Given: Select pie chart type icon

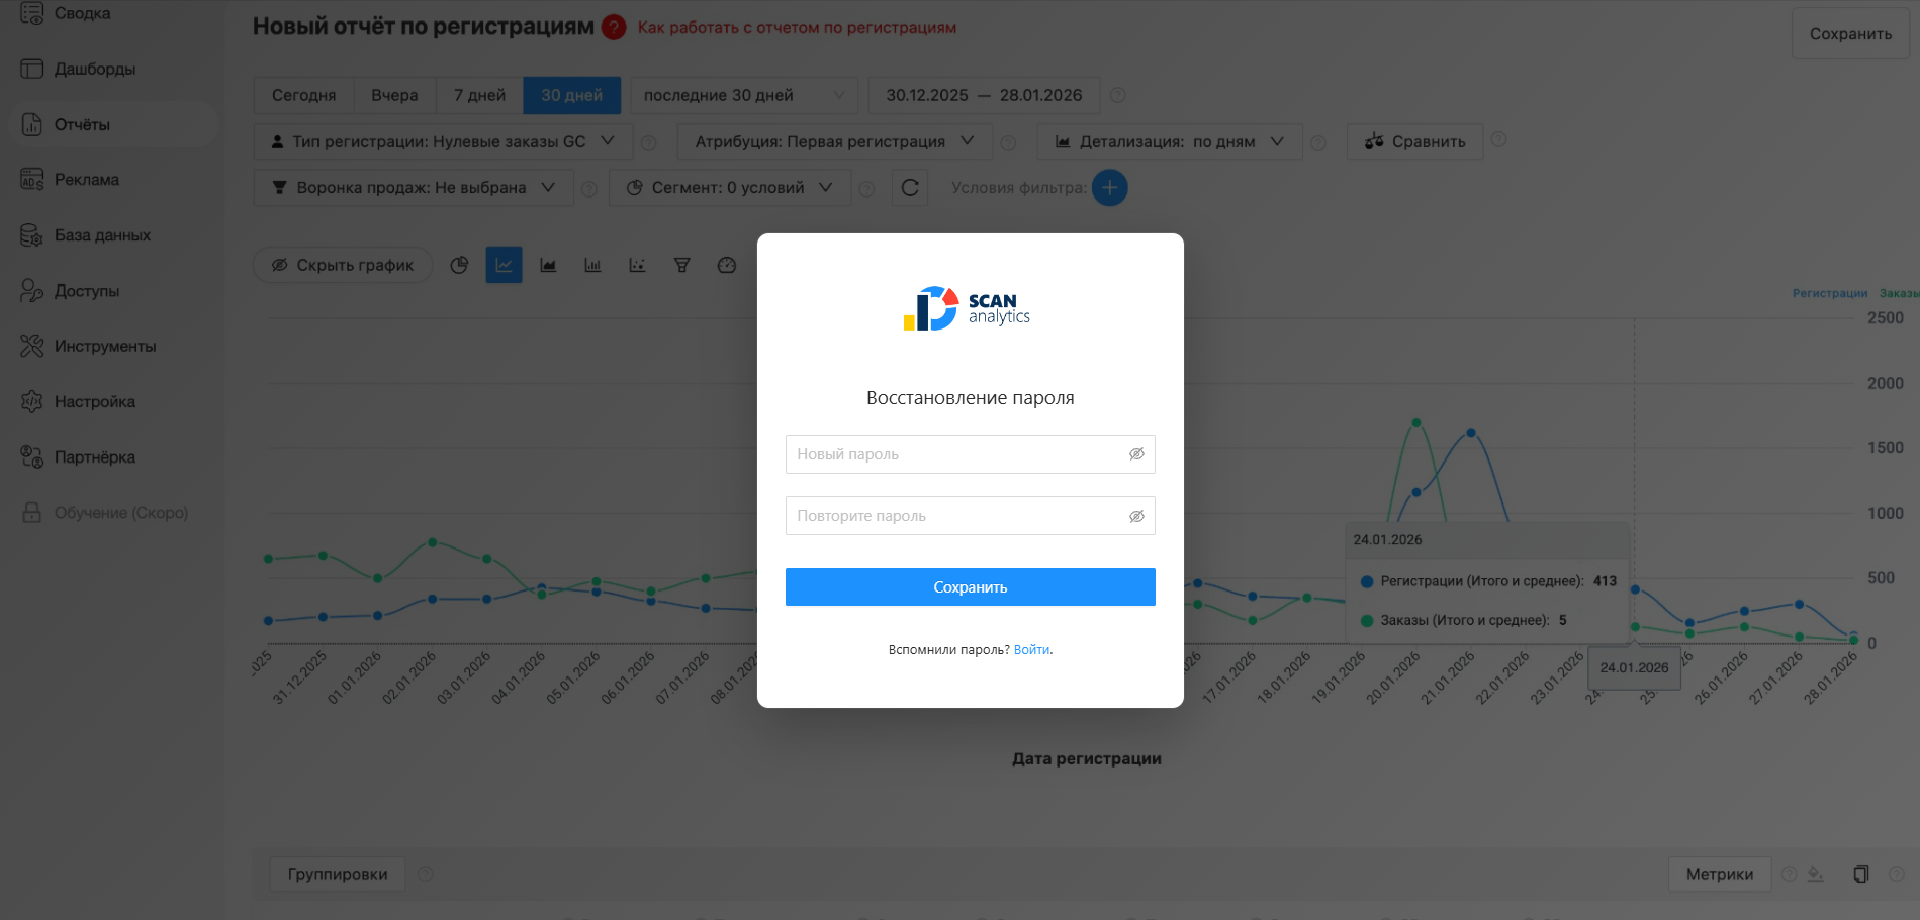Looking at the screenshot, I should 459,265.
